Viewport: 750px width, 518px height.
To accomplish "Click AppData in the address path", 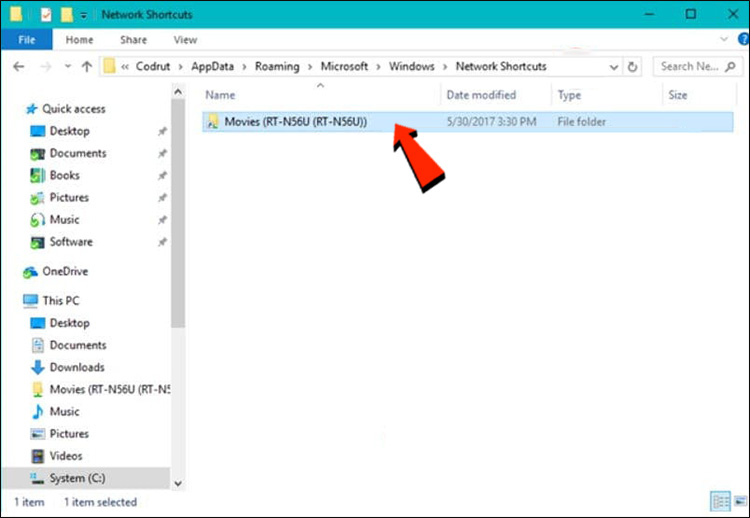I will click(x=212, y=66).
